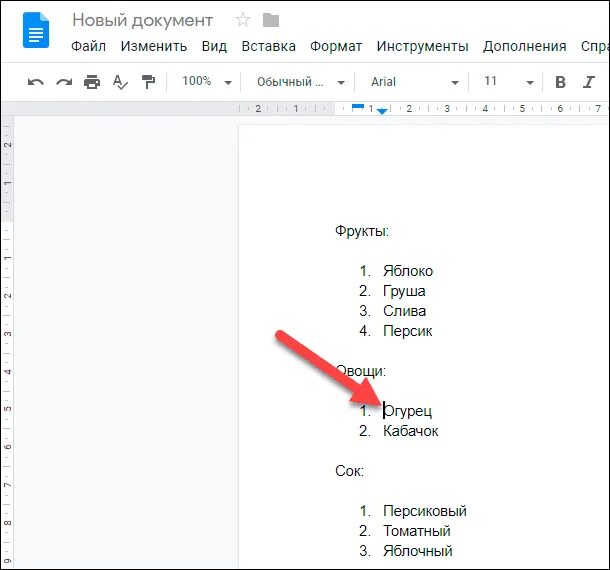Image resolution: width=610 pixels, height=570 pixels.
Task: Click the Сок: heading text
Action: coord(349,471)
